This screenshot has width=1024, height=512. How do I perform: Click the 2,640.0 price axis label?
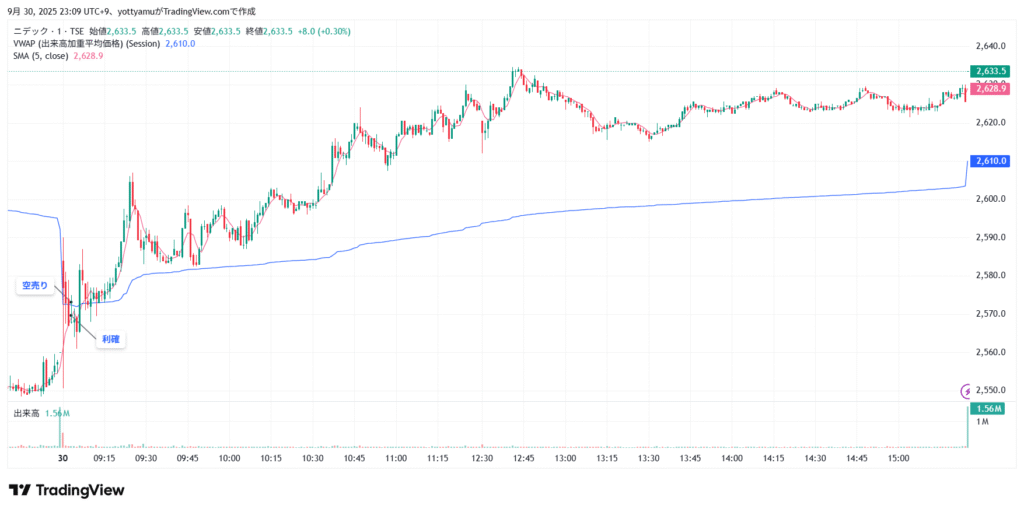[988, 46]
